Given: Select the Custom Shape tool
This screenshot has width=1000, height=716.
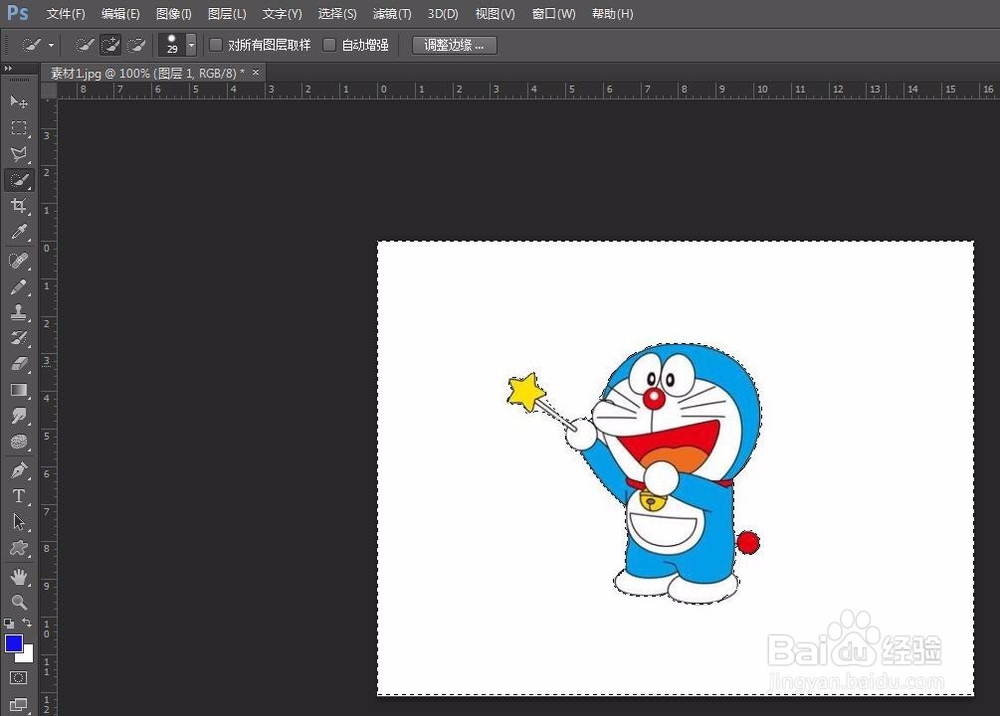Looking at the screenshot, I should click(x=18, y=548).
